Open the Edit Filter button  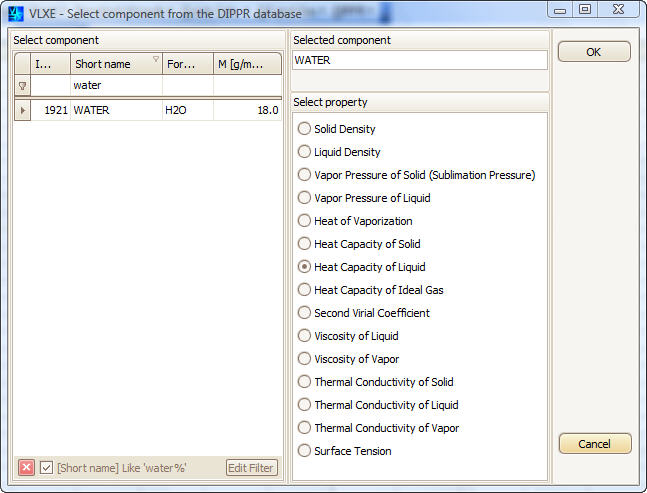tap(251, 468)
